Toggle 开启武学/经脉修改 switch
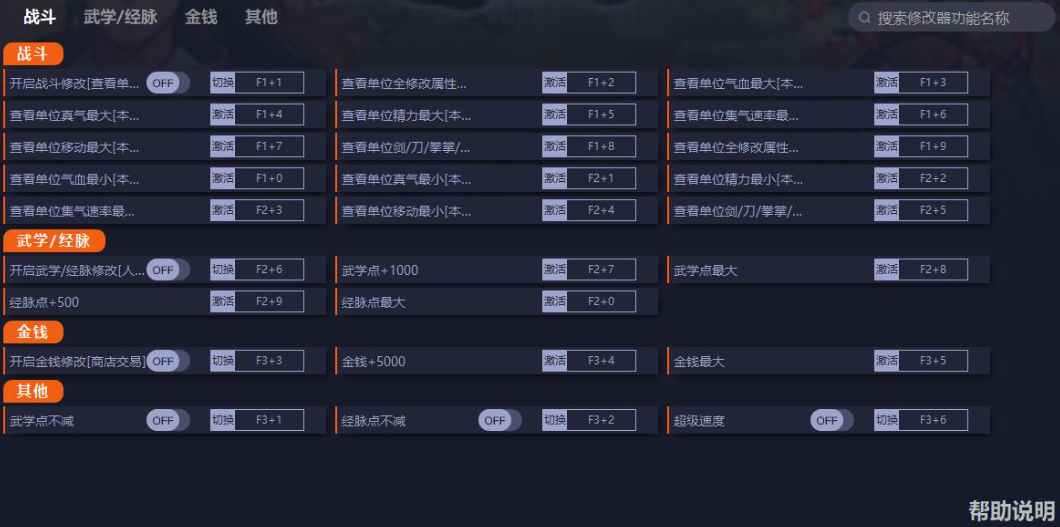The height and width of the screenshot is (527, 1060). (x=168, y=270)
